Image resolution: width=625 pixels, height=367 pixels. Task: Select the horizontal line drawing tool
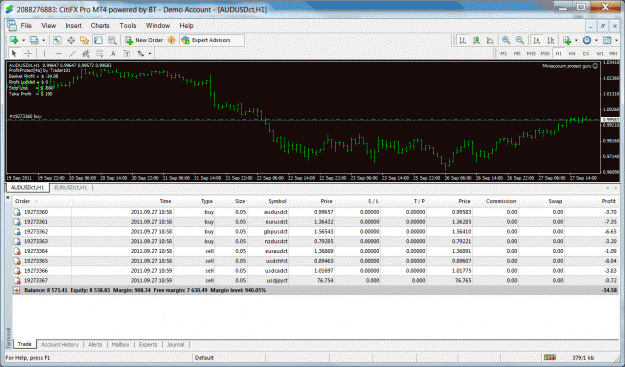[59, 53]
